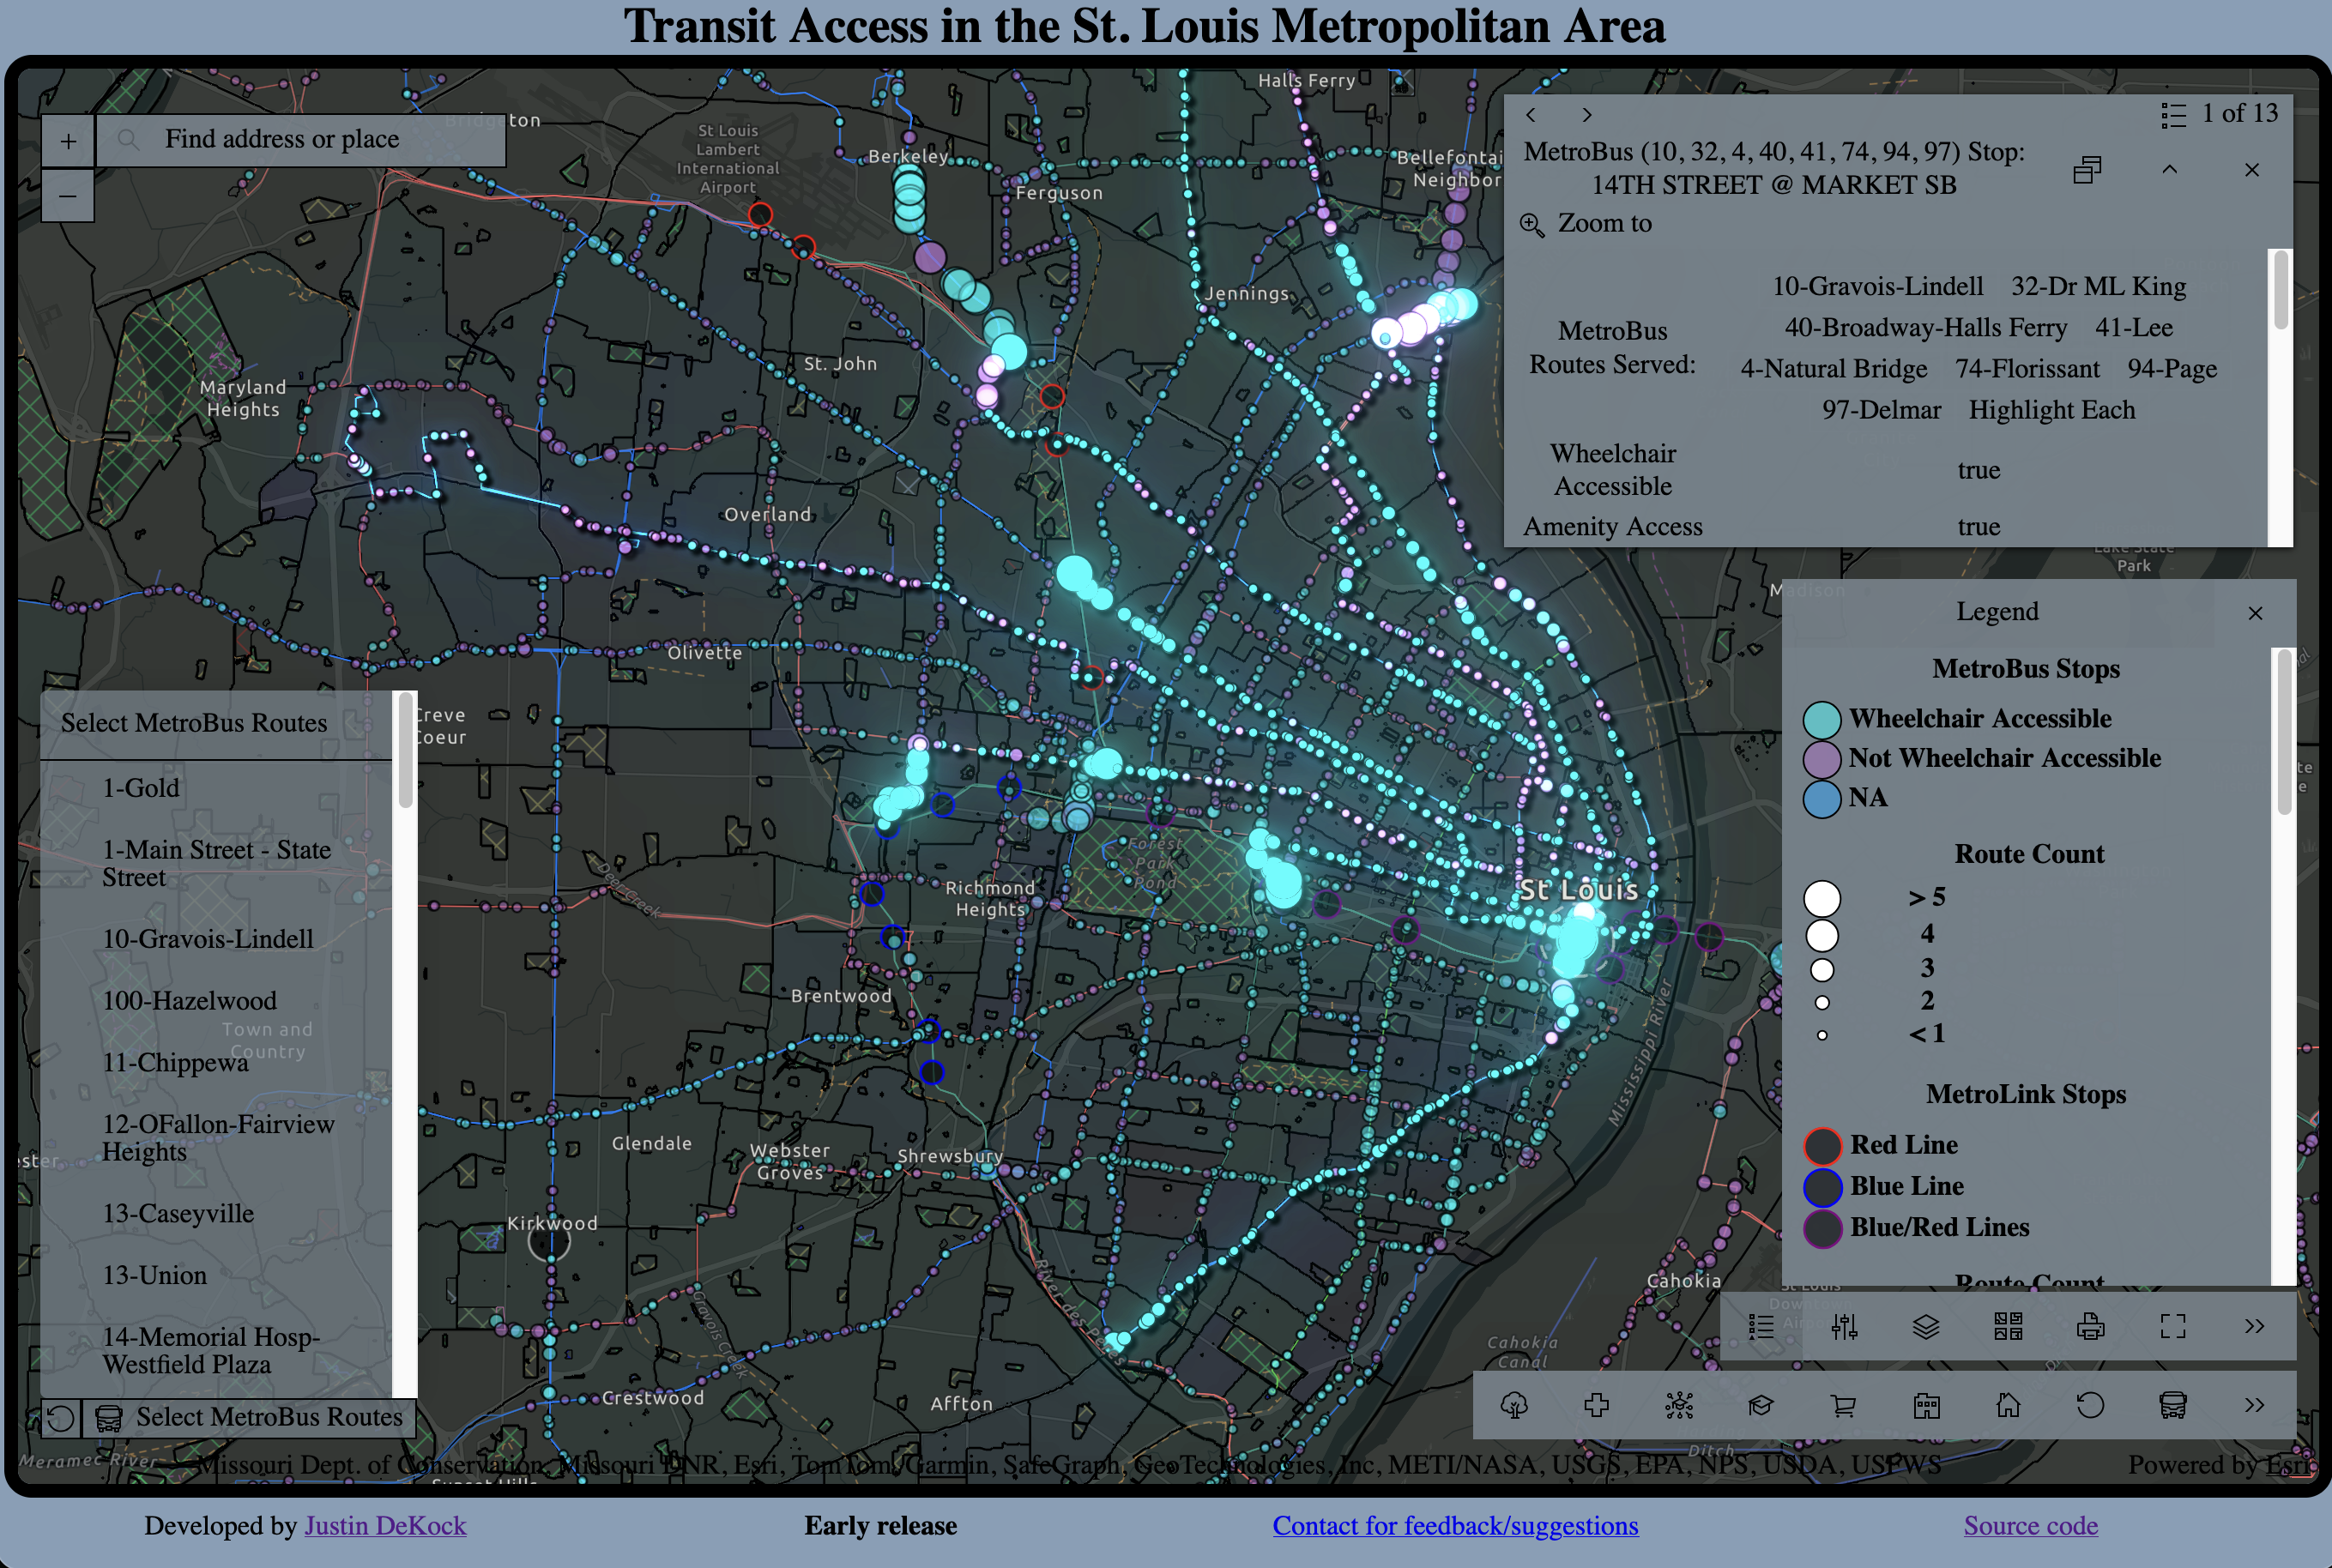Expand the upper toolbar with double chevron
The image size is (2332, 1568).
pyautogui.click(x=2254, y=1326)
